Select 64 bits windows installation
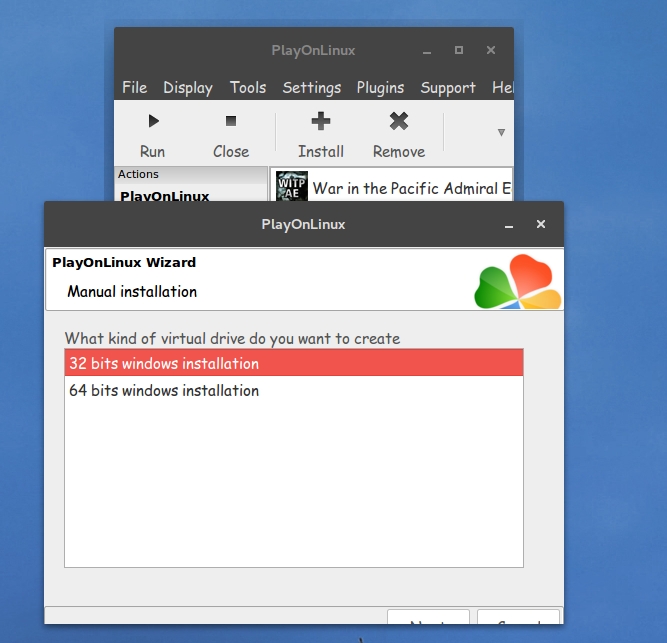 (294, 390)
